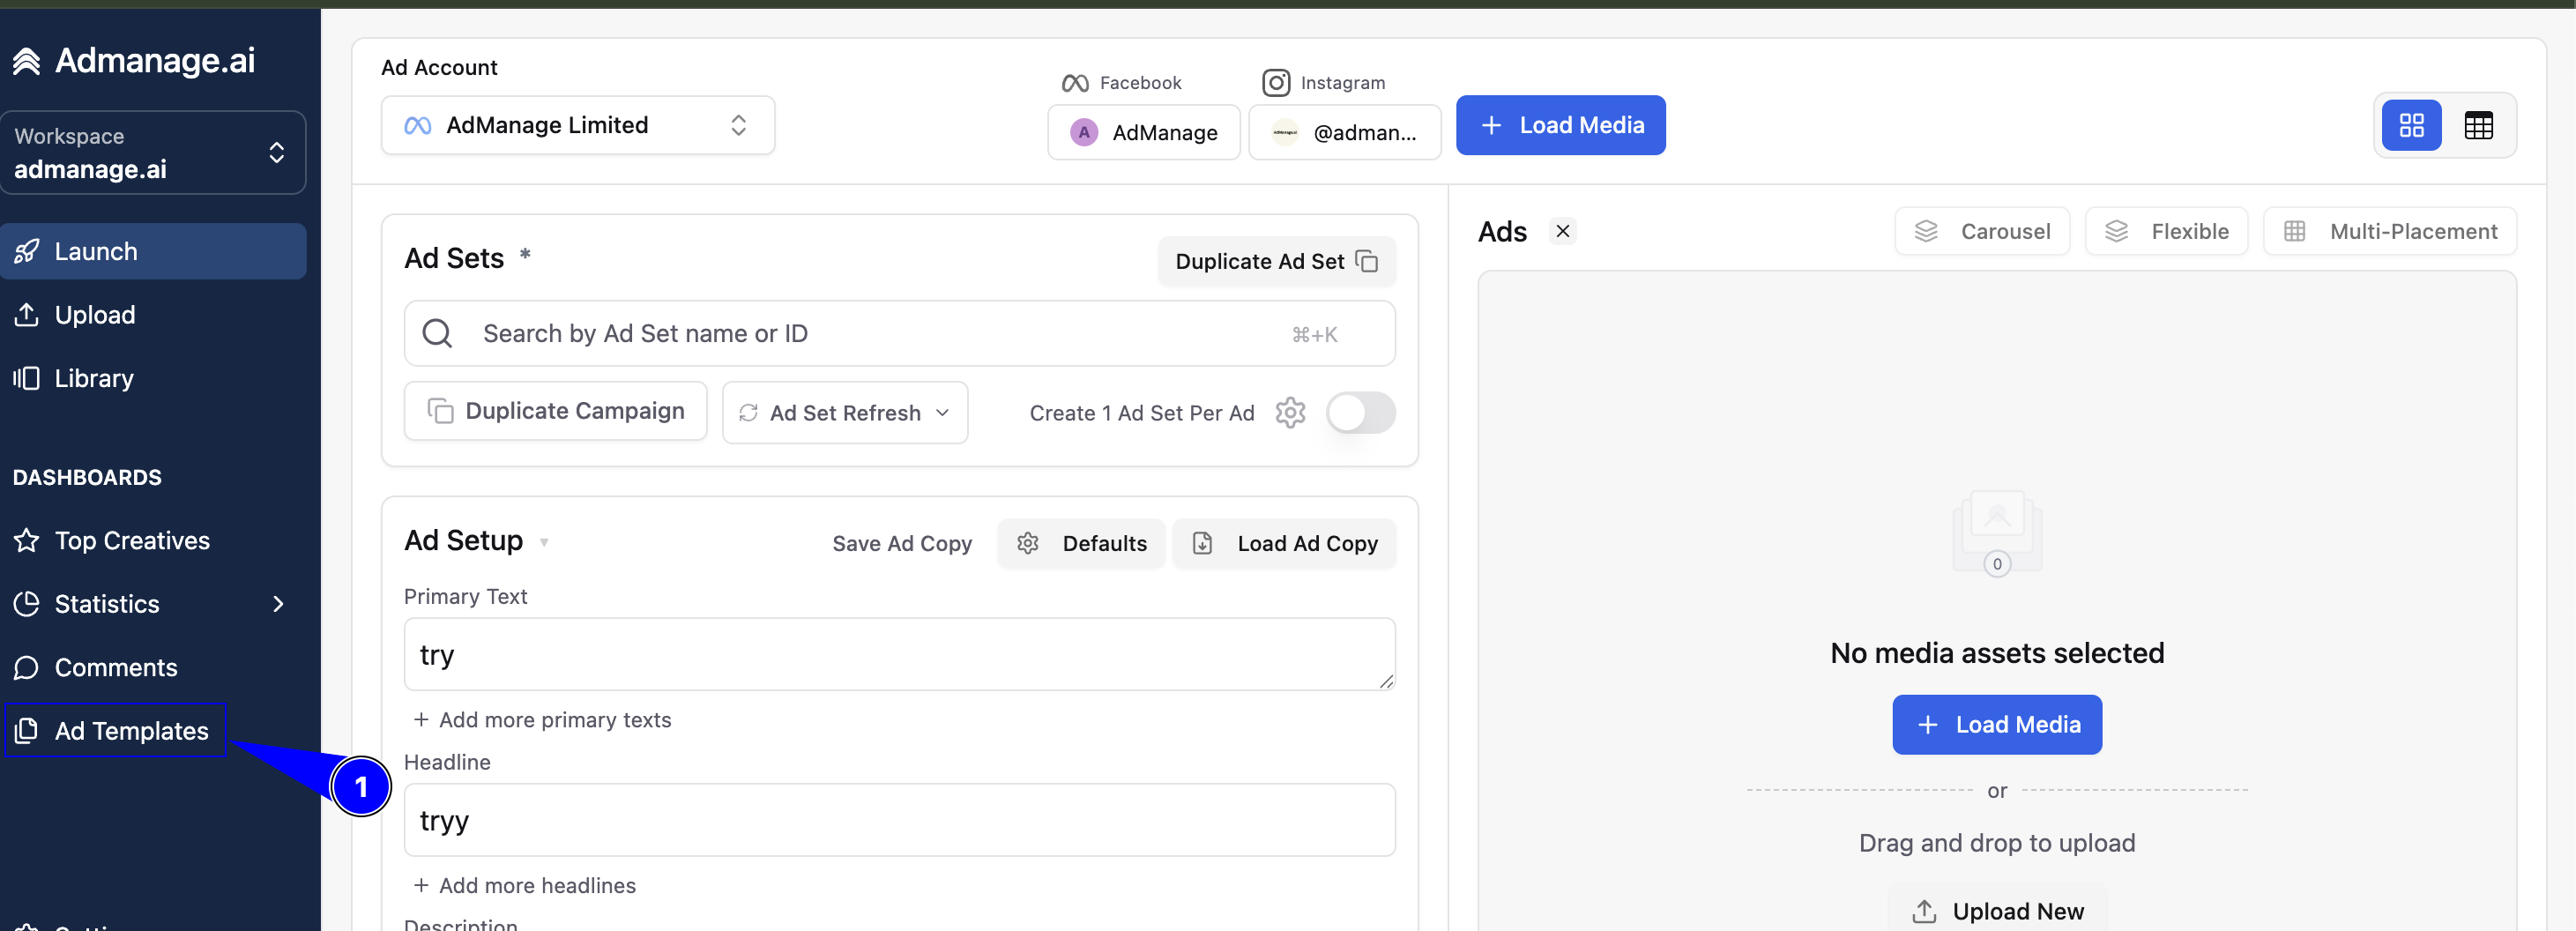Click the Flexible layers icon
Image resolution: width=2576 pixels, height=931 pixels.
2117,231
